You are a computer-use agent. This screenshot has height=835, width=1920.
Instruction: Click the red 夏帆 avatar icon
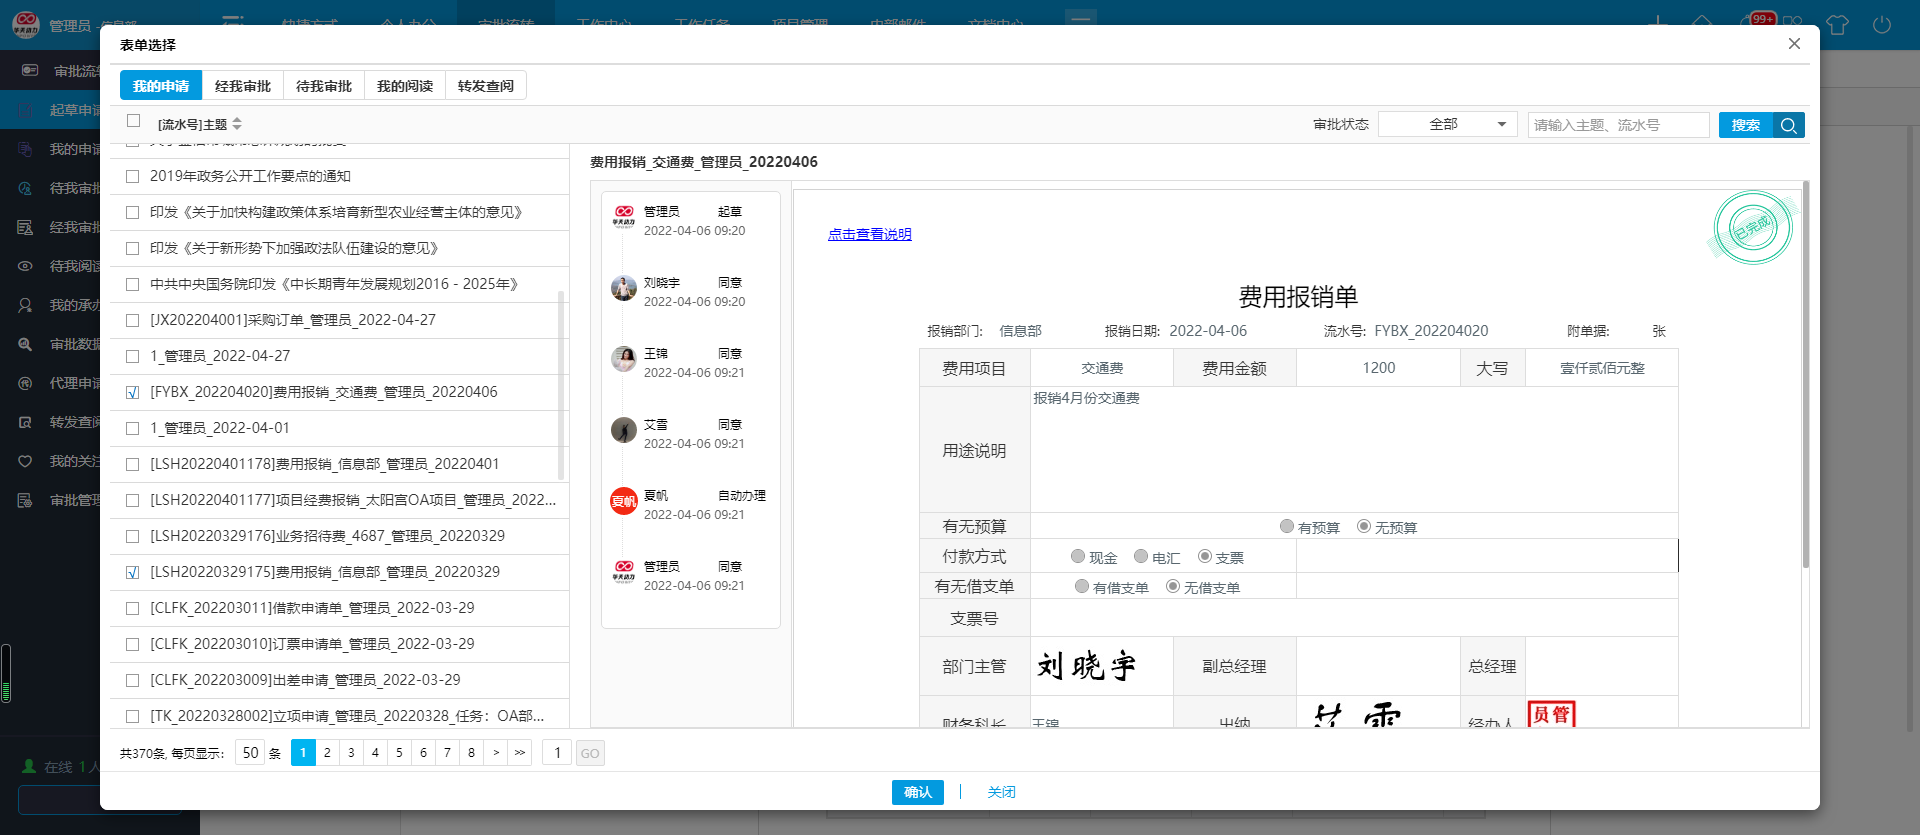(x=624, y=502)
